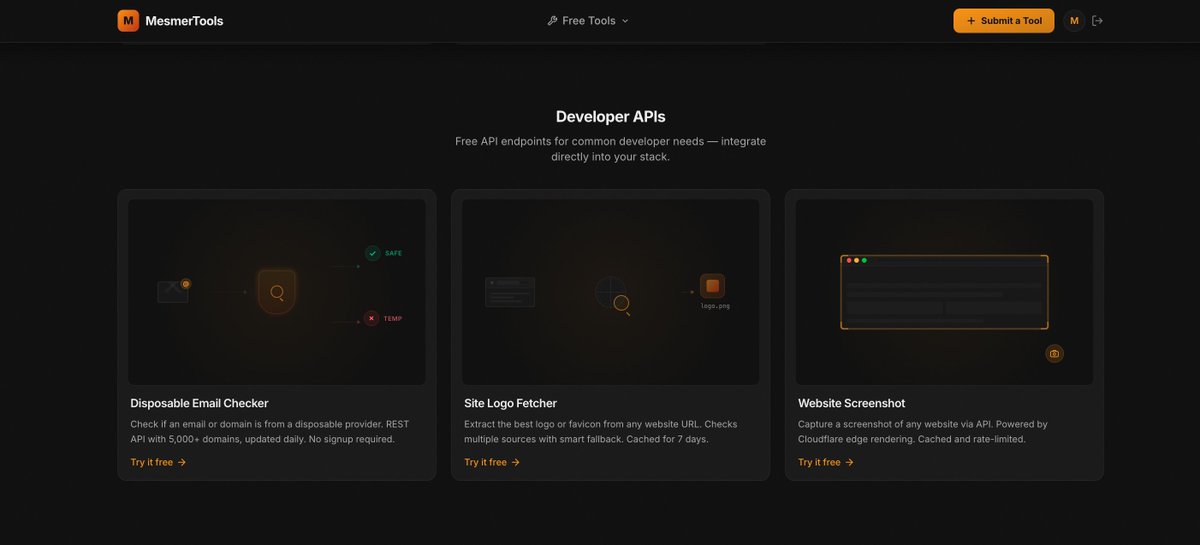
Task: Try Website Screenshot for free
Action: 826,462
